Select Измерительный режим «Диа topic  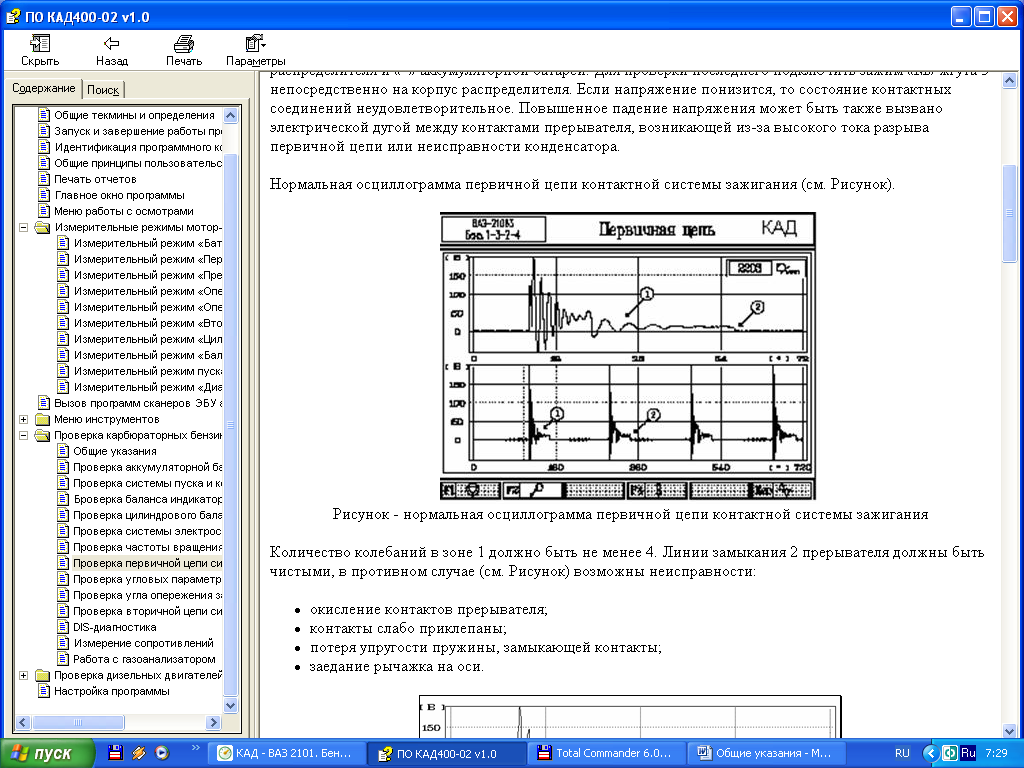pos(148,387)
